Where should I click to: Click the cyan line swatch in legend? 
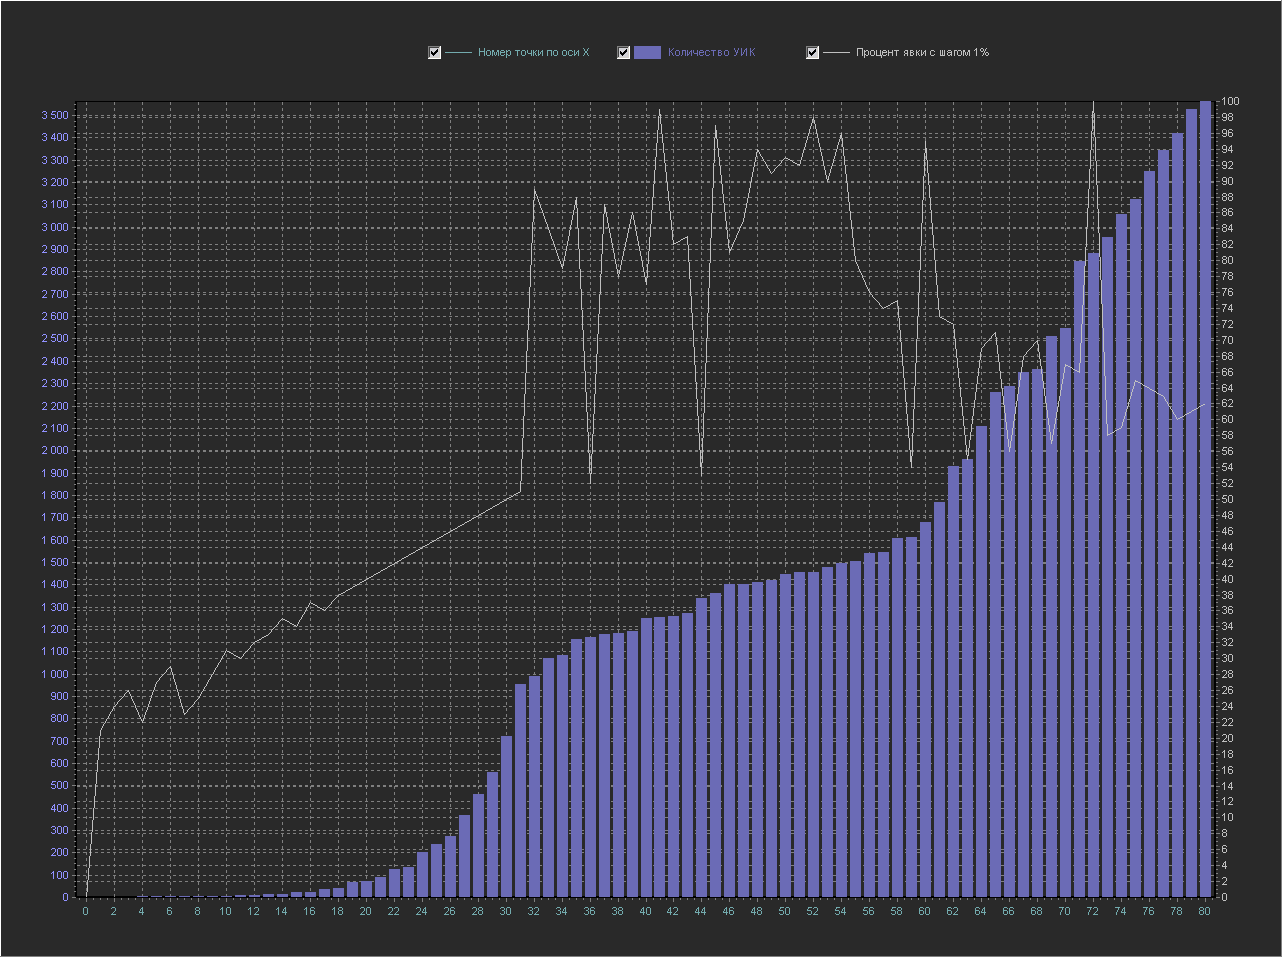point(458,53)
